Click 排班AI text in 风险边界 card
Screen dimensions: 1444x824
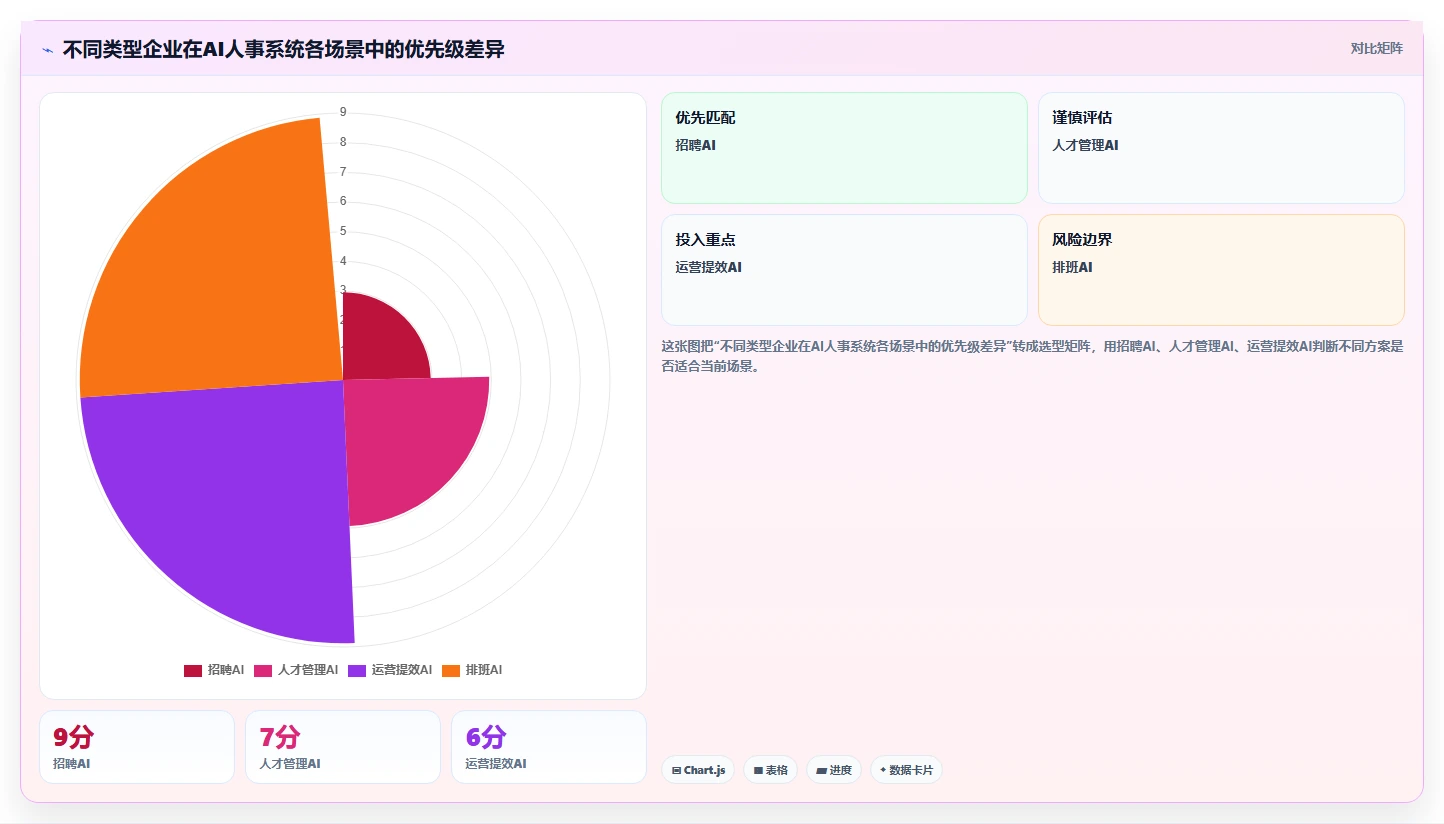(x=1072, y=267)
